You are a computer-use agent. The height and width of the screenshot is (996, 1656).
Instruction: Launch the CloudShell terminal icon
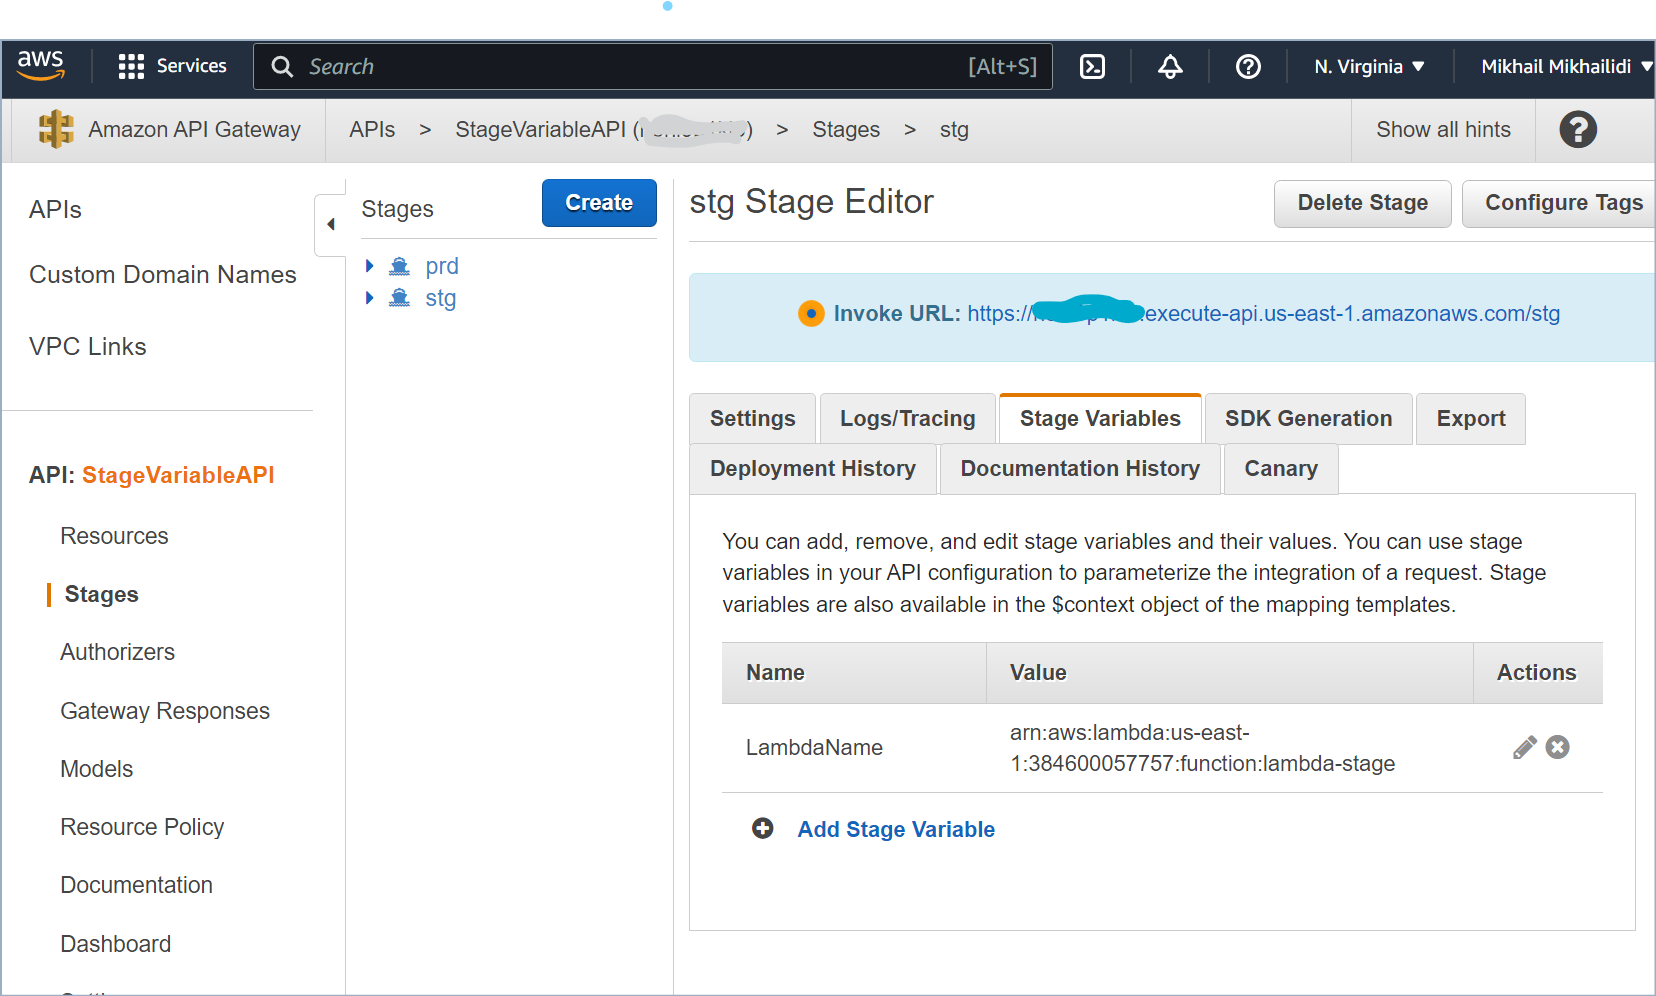1092,67
